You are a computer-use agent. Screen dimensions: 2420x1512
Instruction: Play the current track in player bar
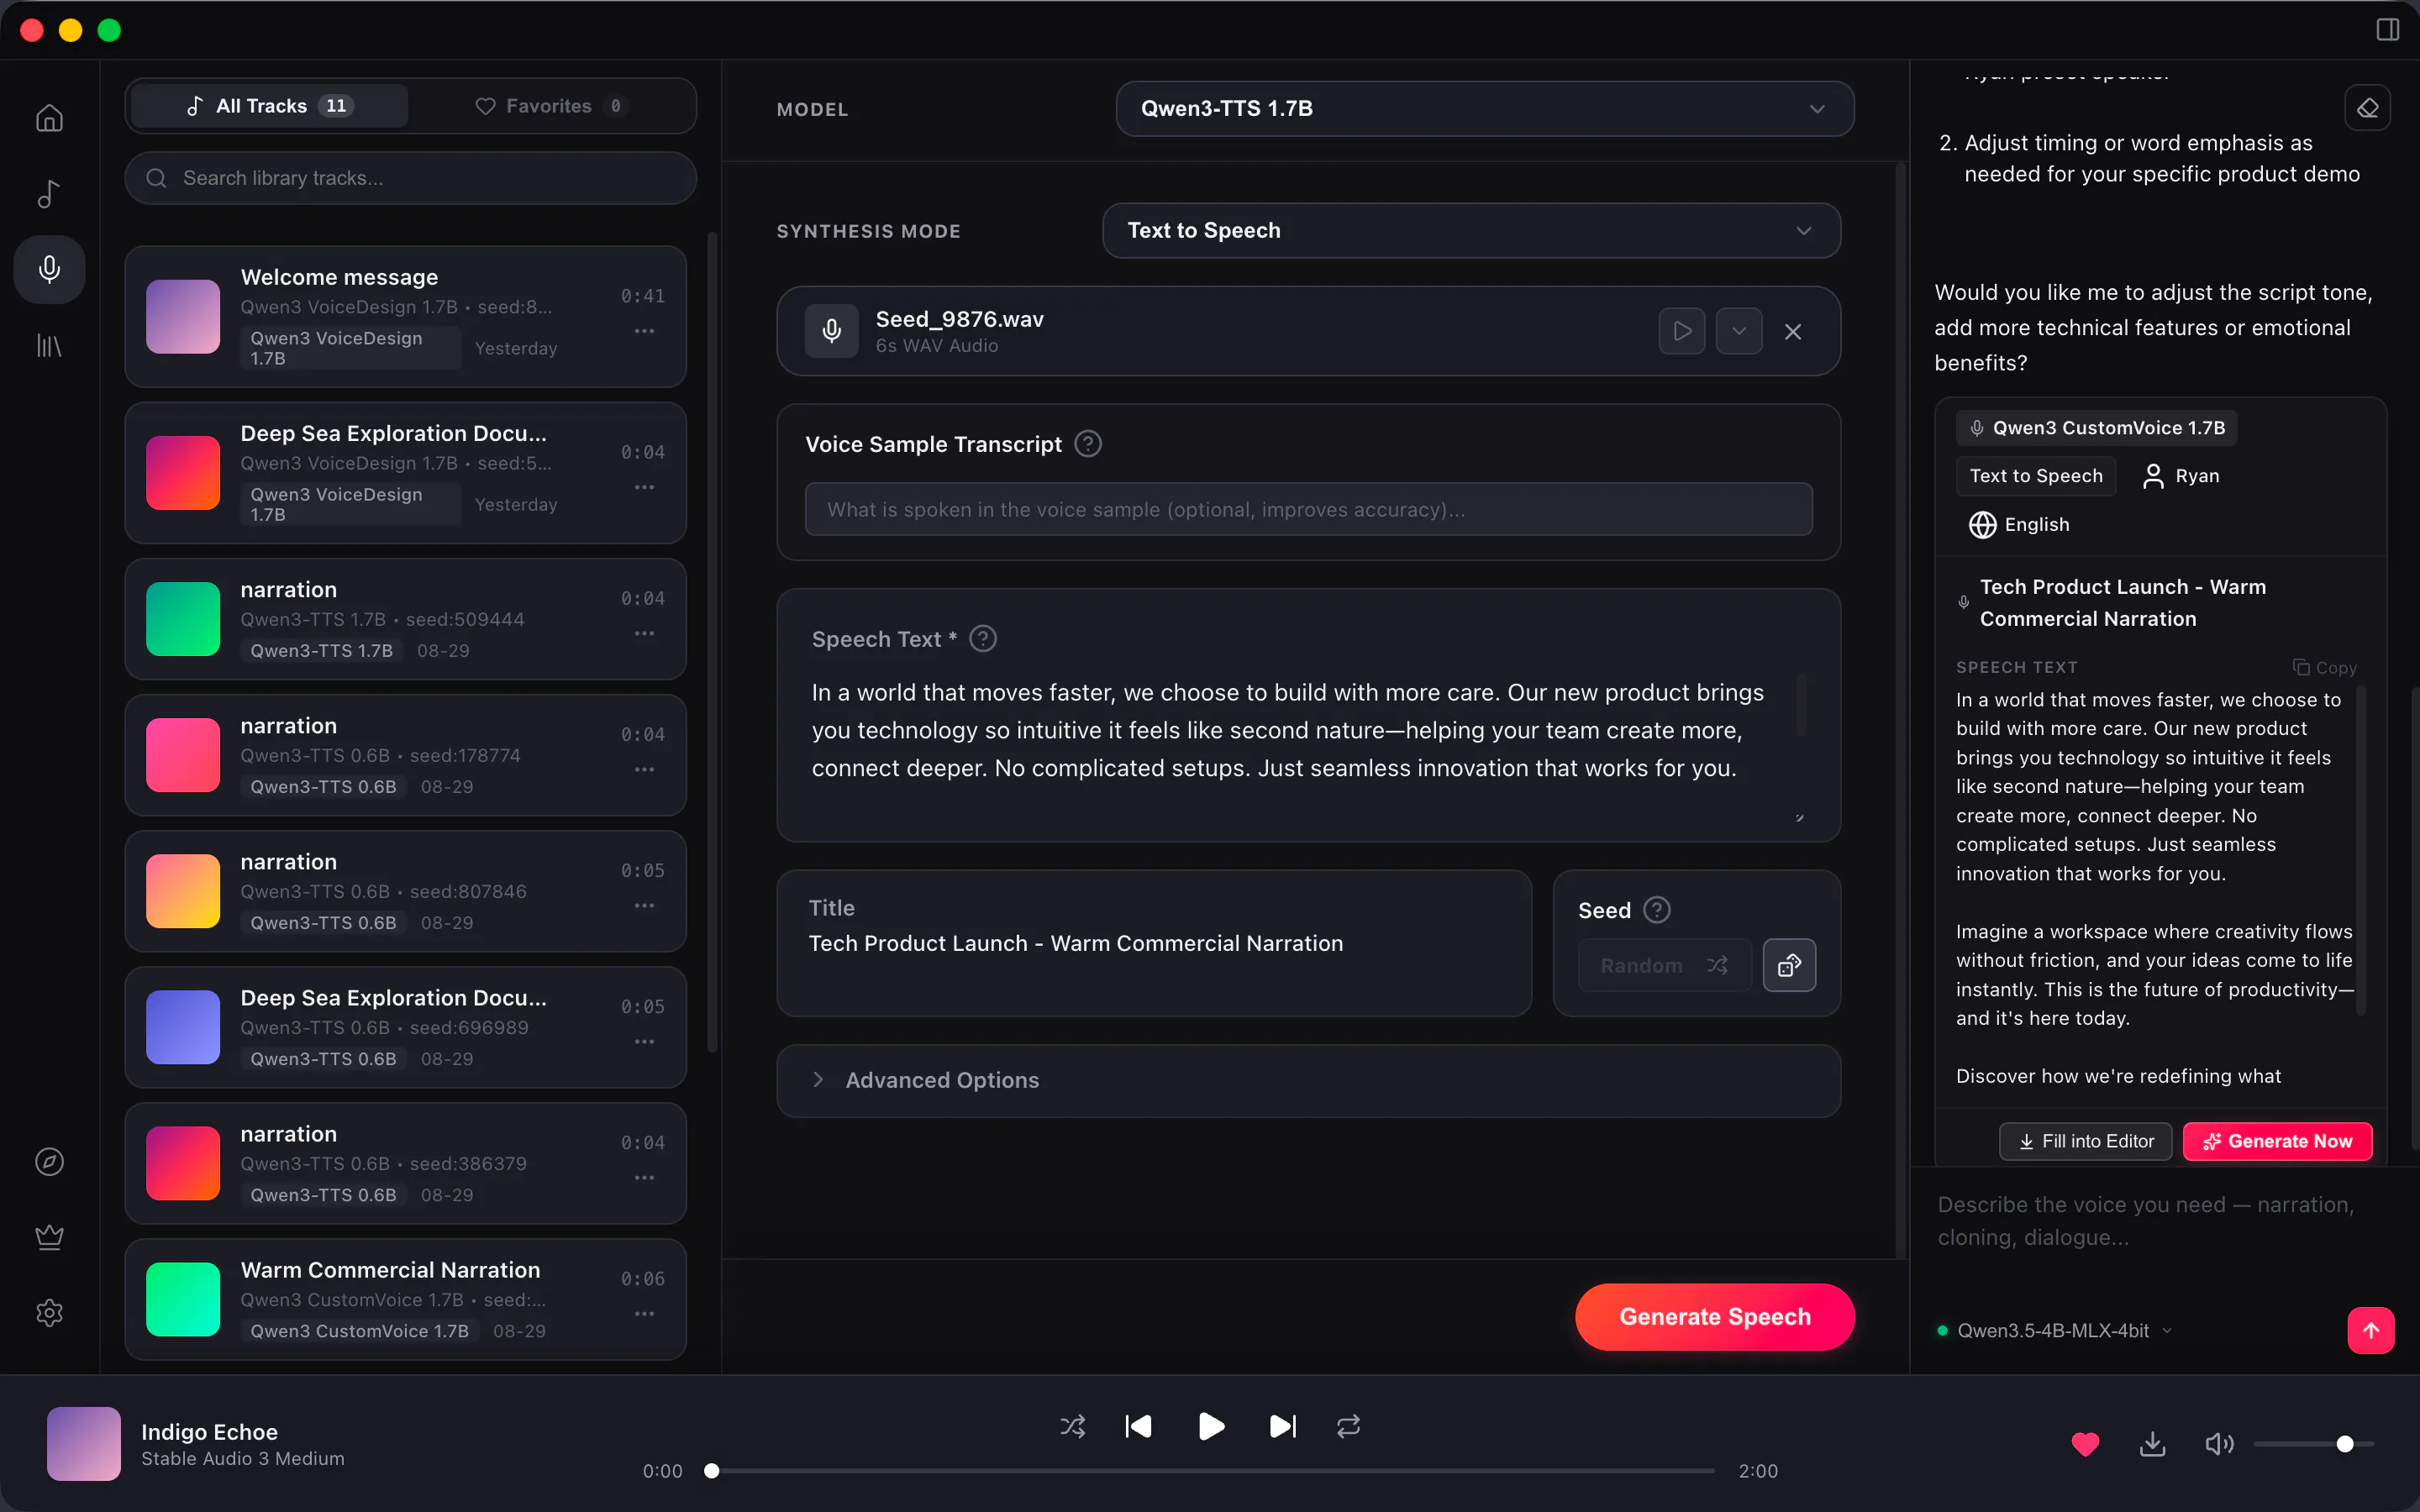click(1211, 1426)
